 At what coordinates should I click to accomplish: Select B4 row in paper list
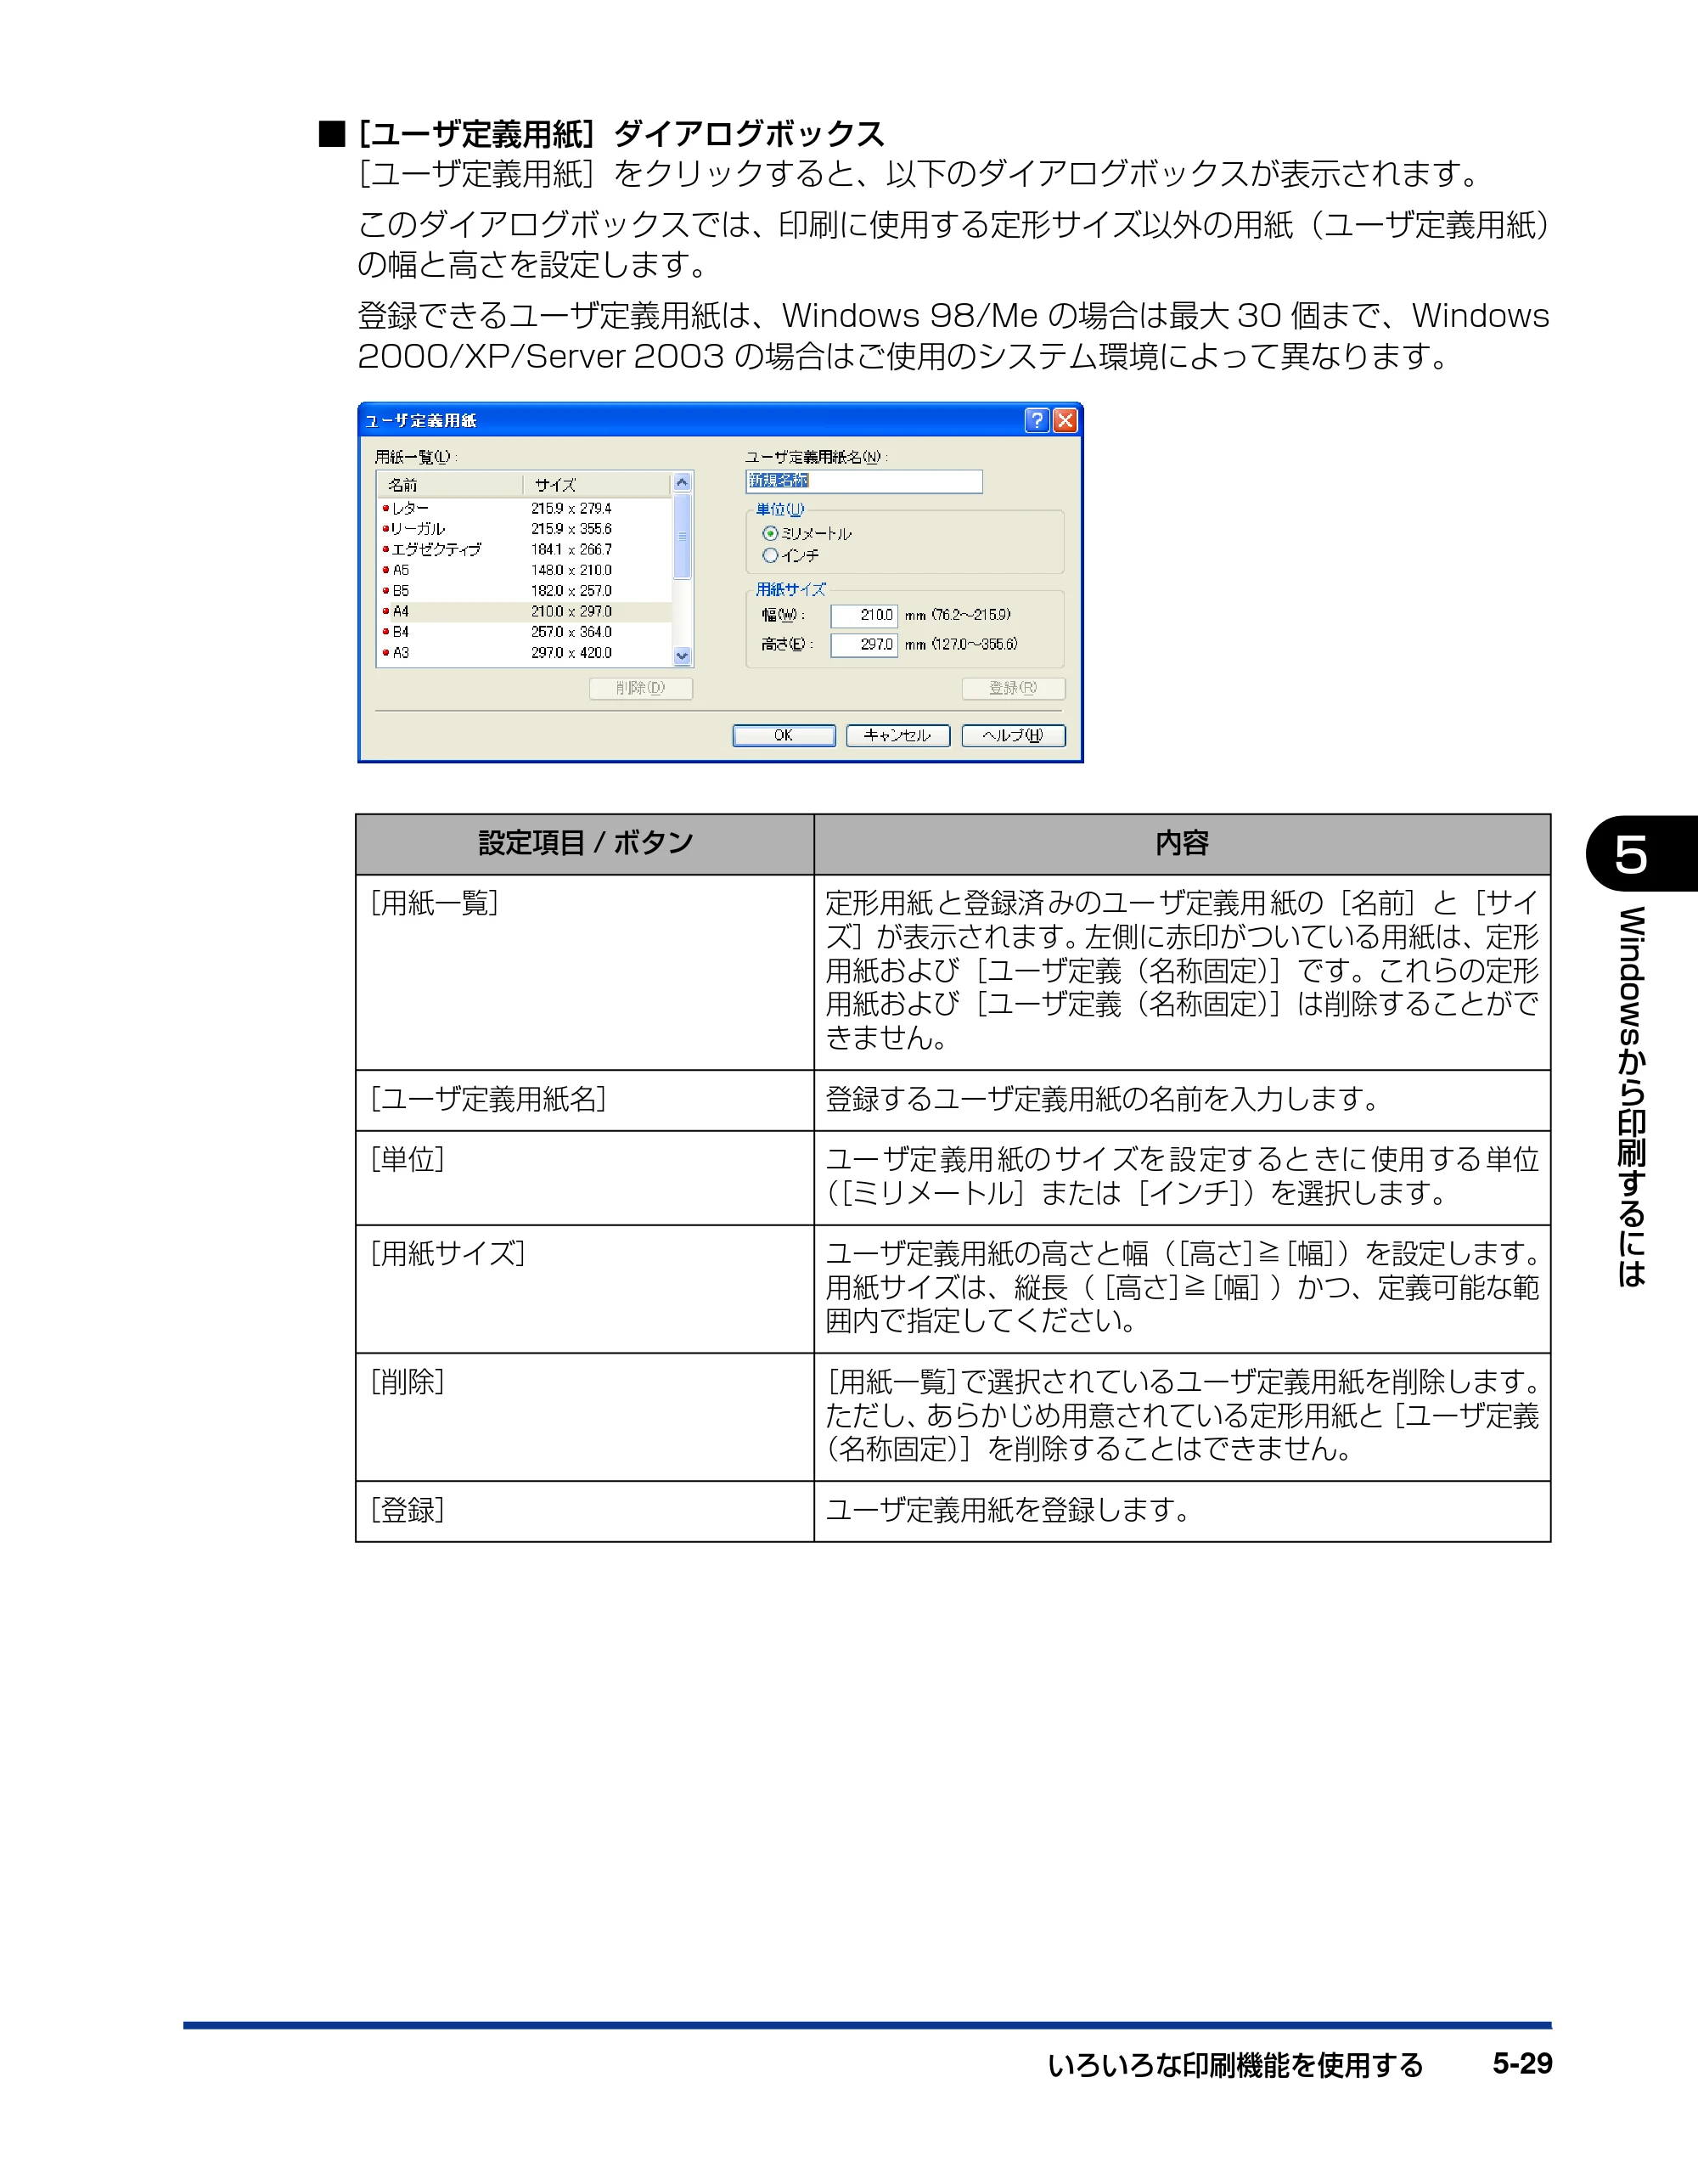click(x=525, y=632)
